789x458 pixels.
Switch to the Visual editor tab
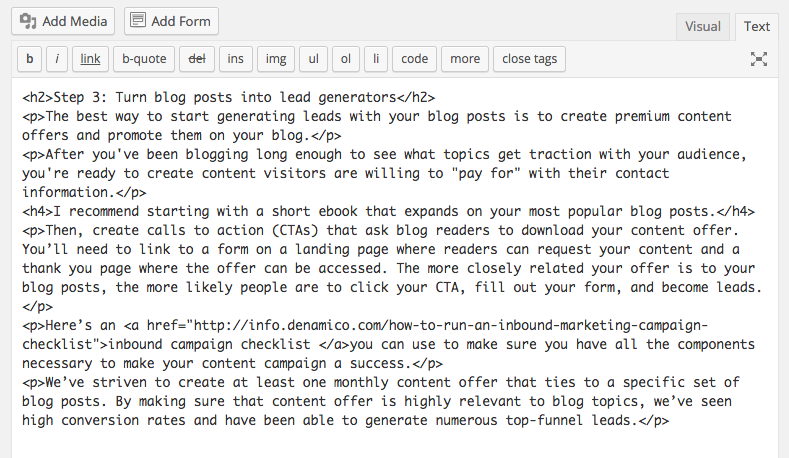(x=702, y=27)
